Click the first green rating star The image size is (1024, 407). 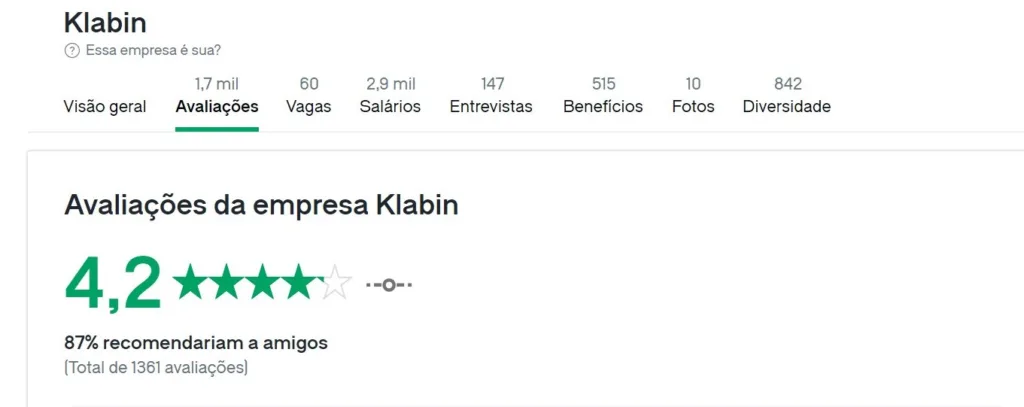190,282
